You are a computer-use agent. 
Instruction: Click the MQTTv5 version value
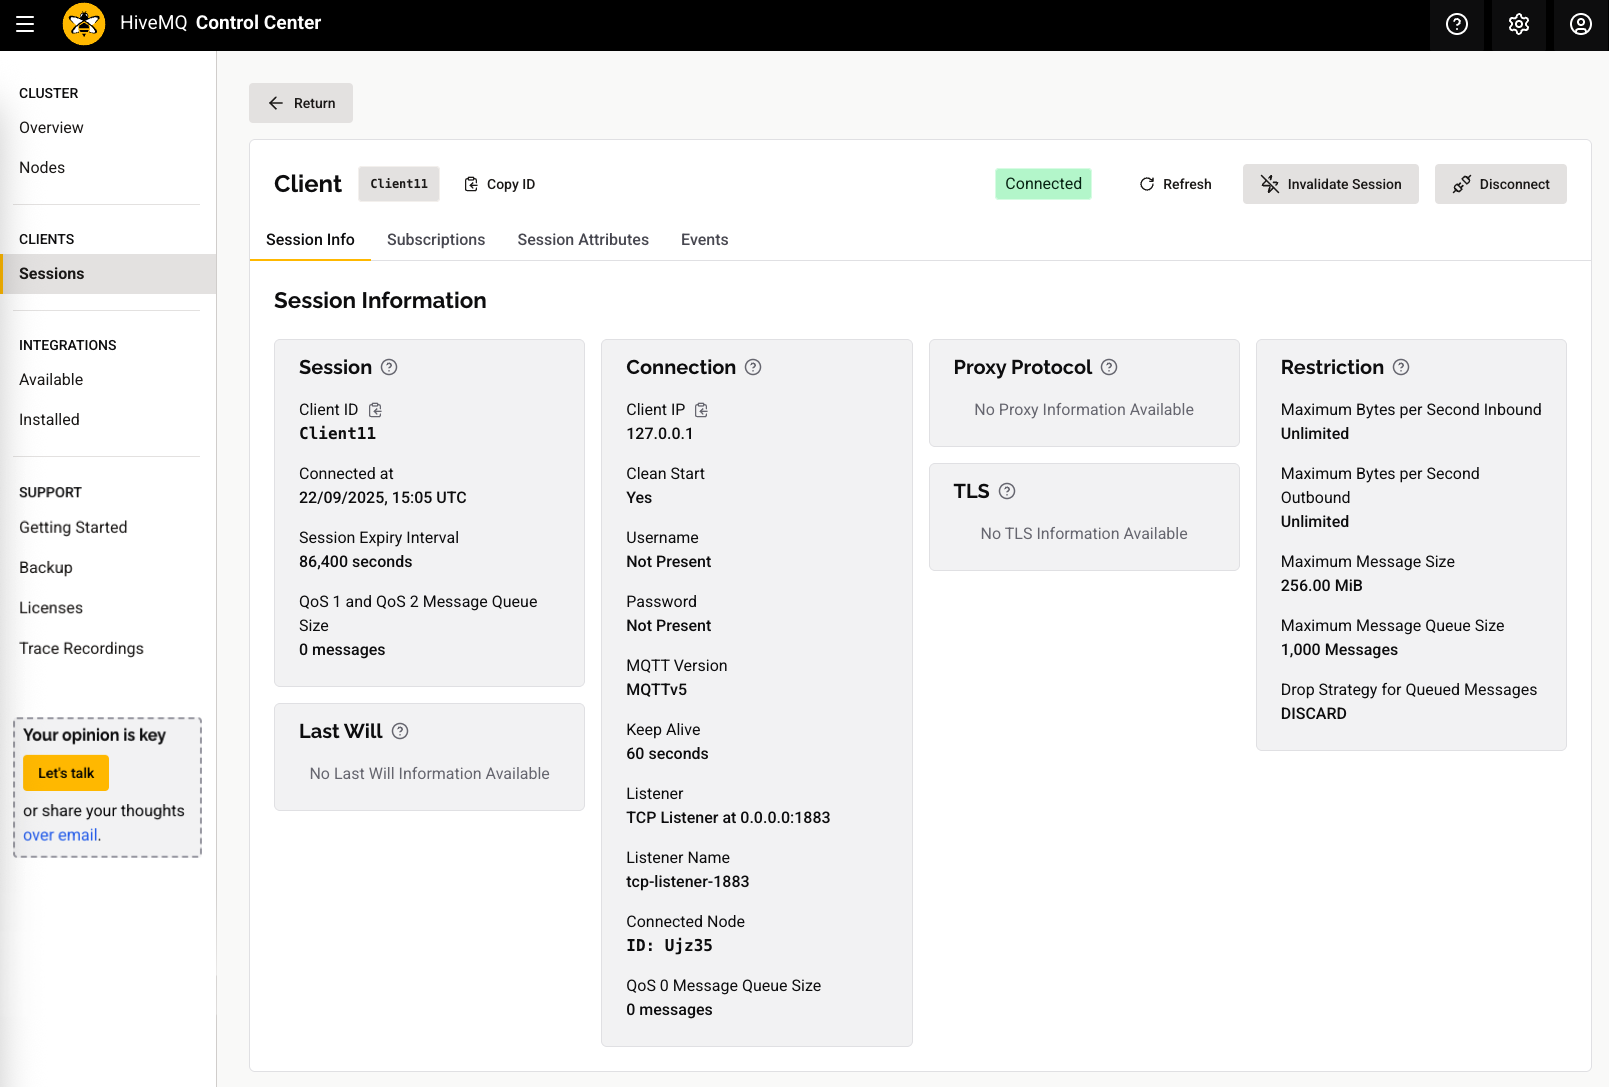pyautogui.click(x=657, y=690)
